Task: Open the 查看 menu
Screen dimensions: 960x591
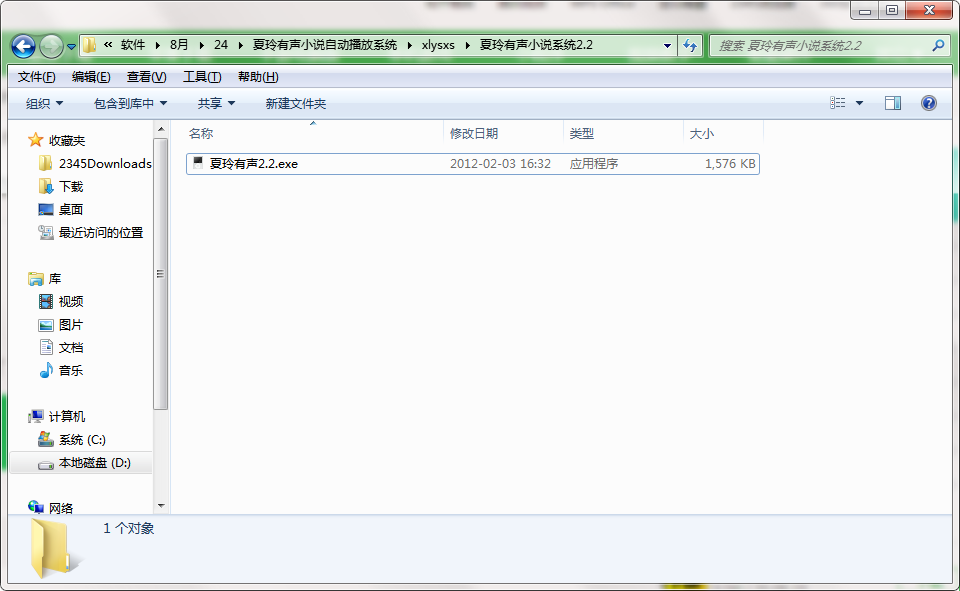Action: [x=146, y=76]
